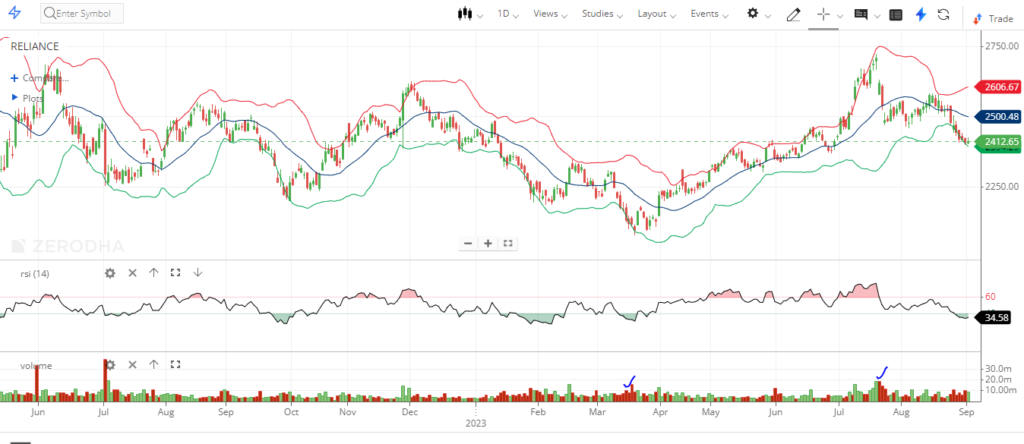1024x444 pixels.
Task: Click the 2606.67 upper band price label
Action: pos(997,87)
